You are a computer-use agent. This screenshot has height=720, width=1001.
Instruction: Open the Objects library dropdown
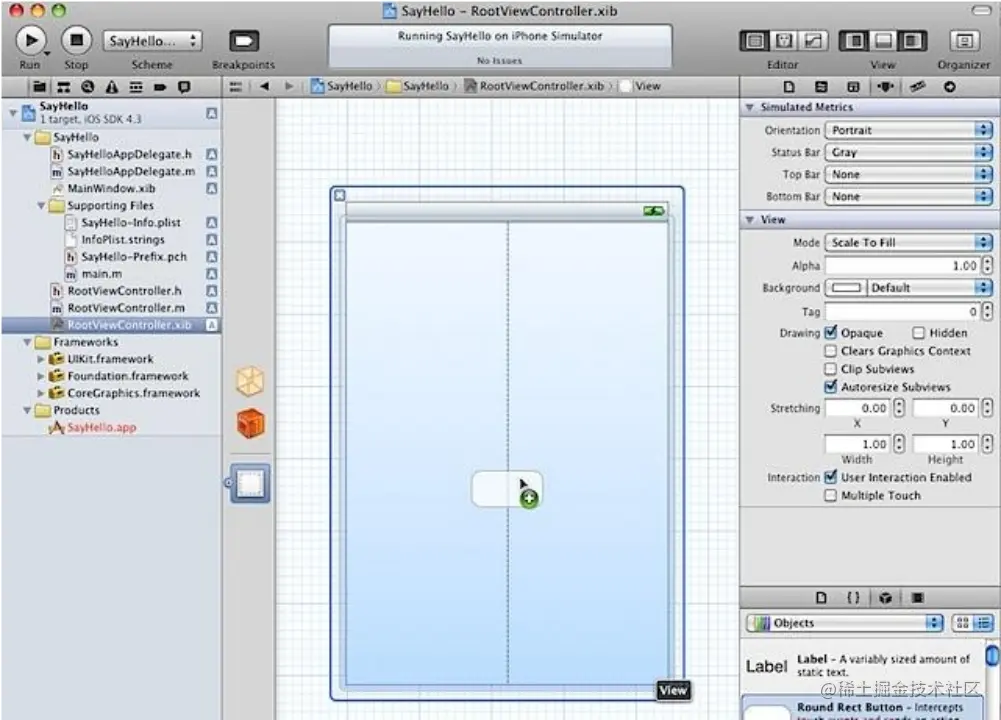[x=845, y=623]
